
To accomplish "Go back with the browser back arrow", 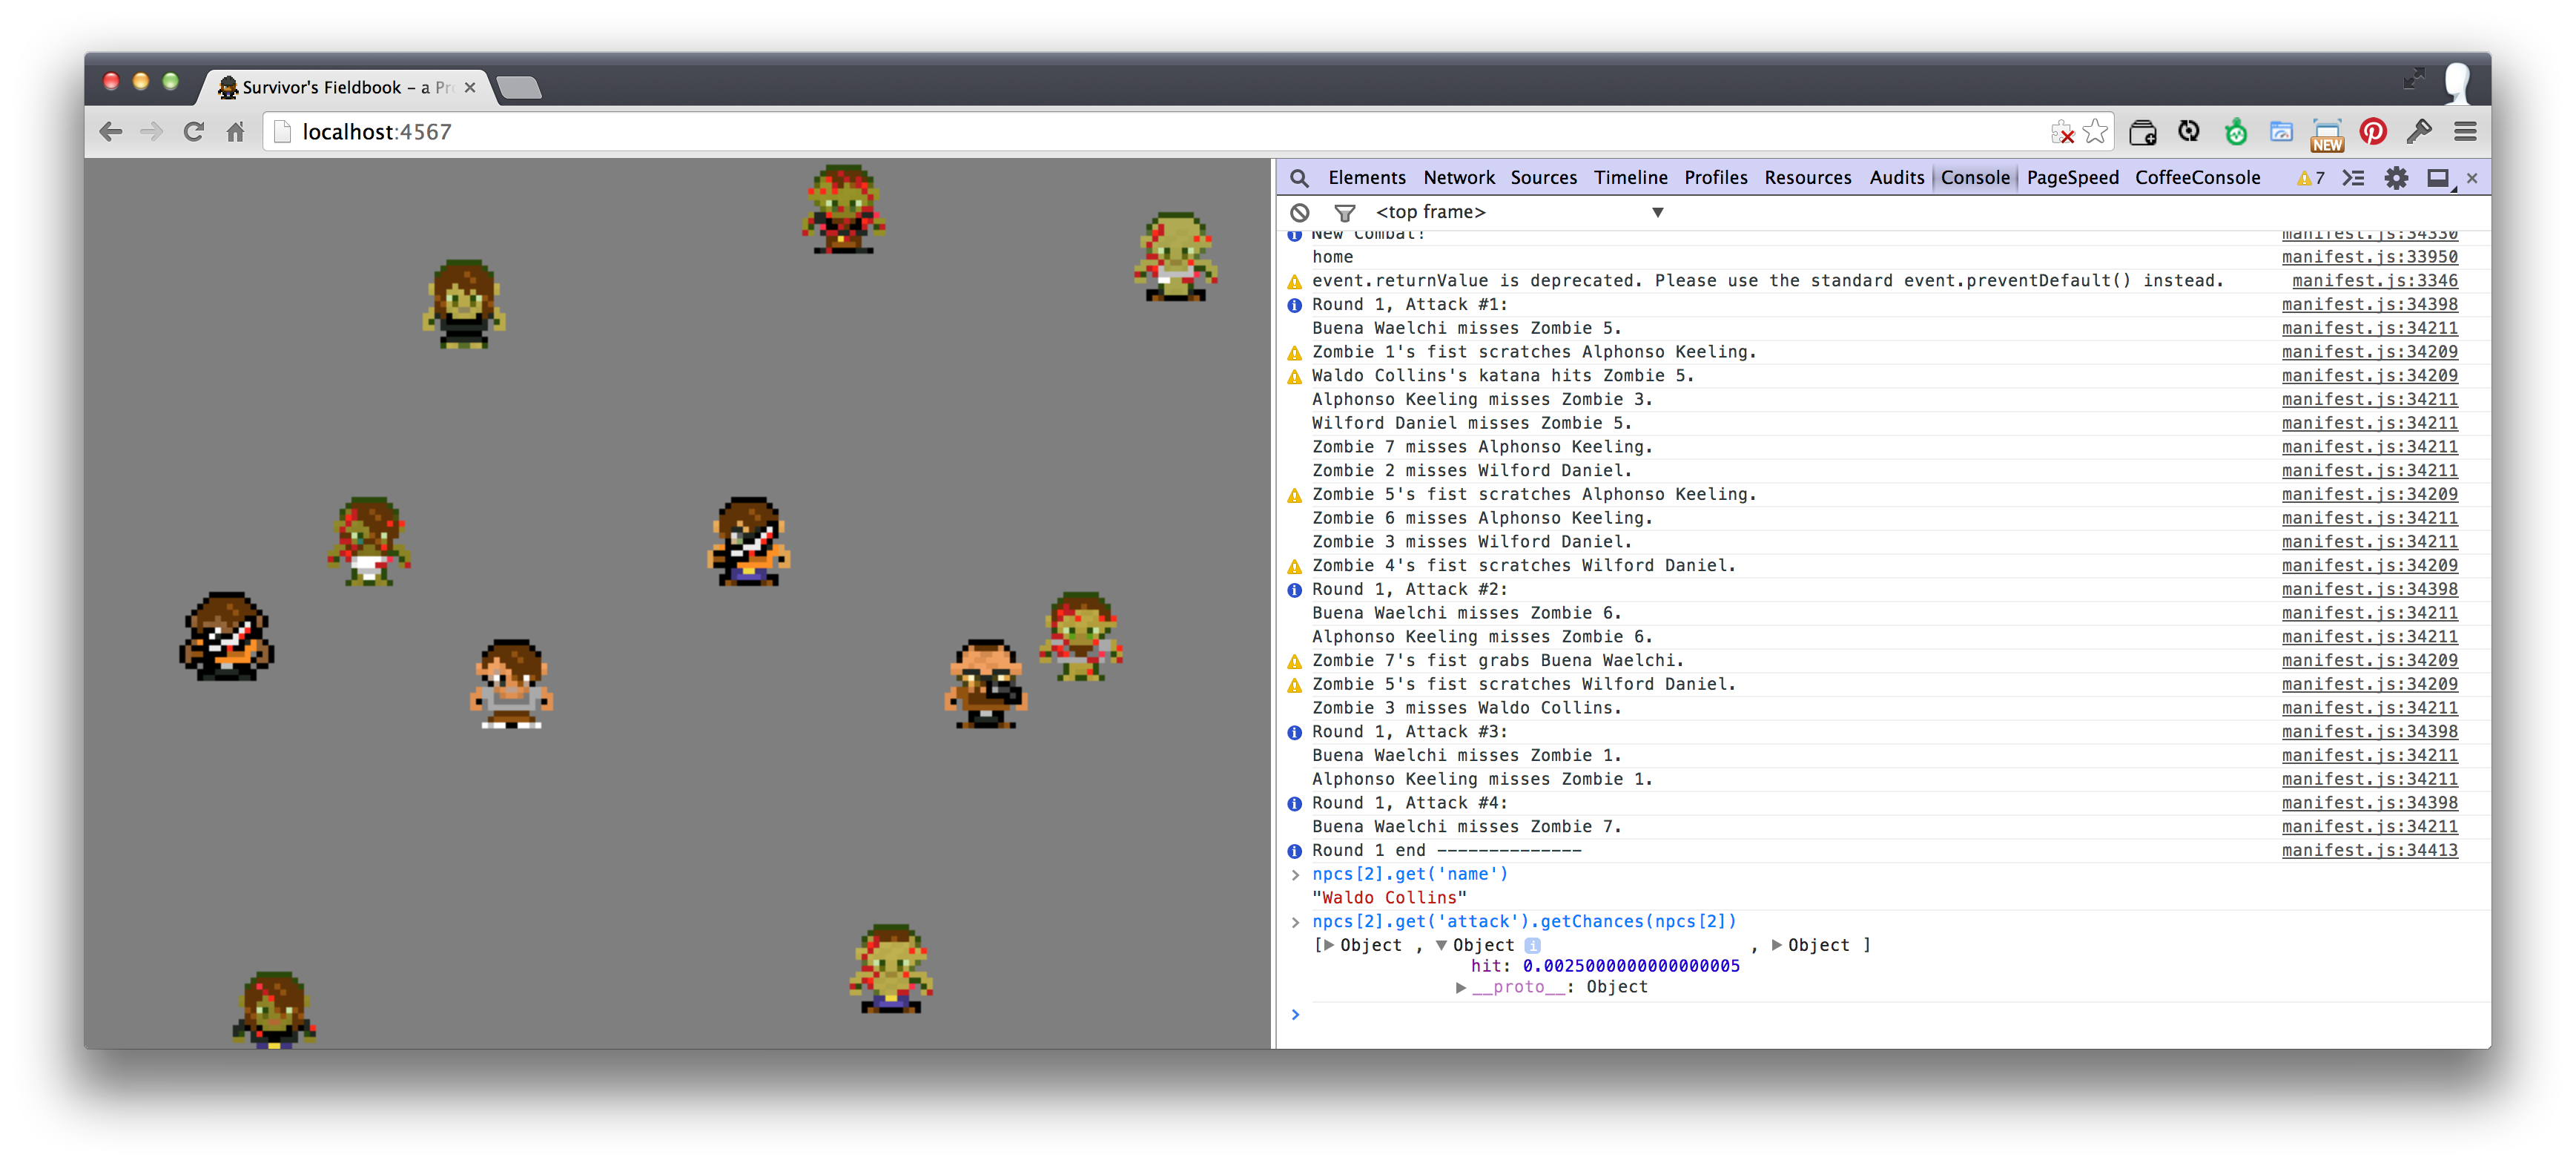I will tap(111, 132).
